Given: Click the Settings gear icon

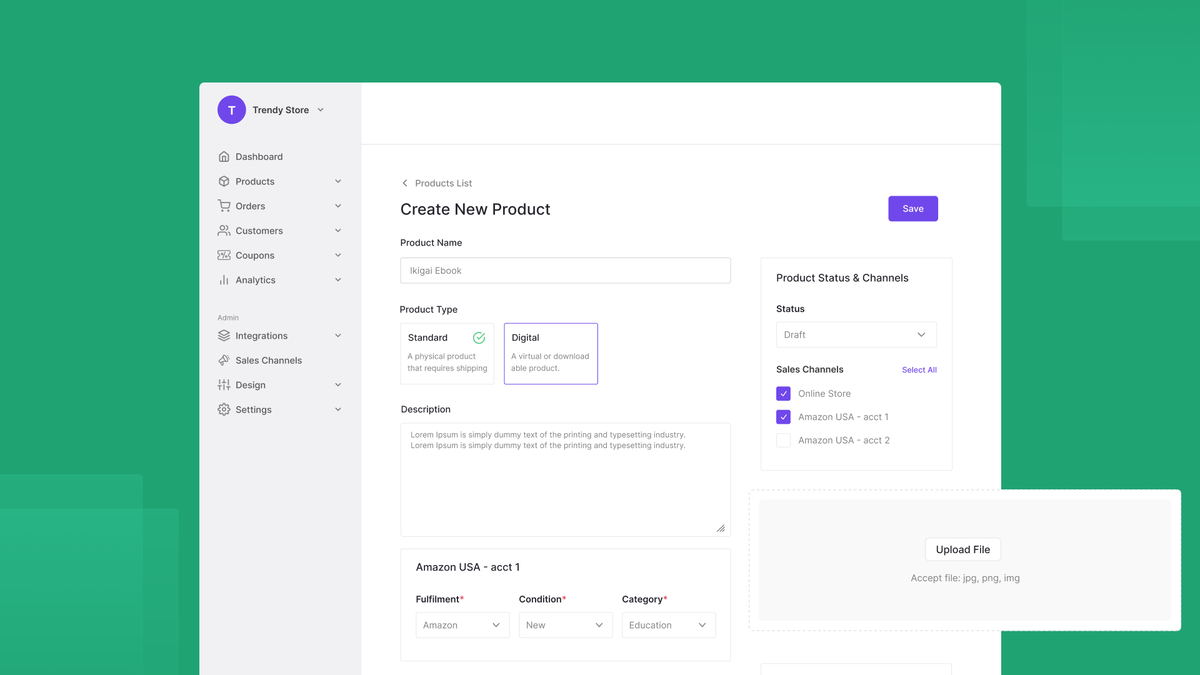Looking at the screenshot, I should point(224,409).
